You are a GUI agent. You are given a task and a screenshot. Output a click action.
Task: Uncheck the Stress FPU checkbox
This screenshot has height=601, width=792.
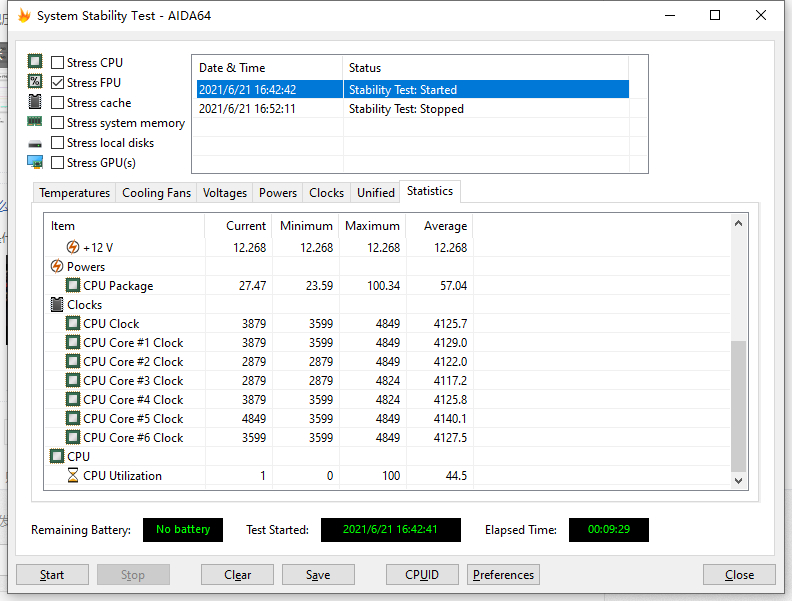coord(58,82)
